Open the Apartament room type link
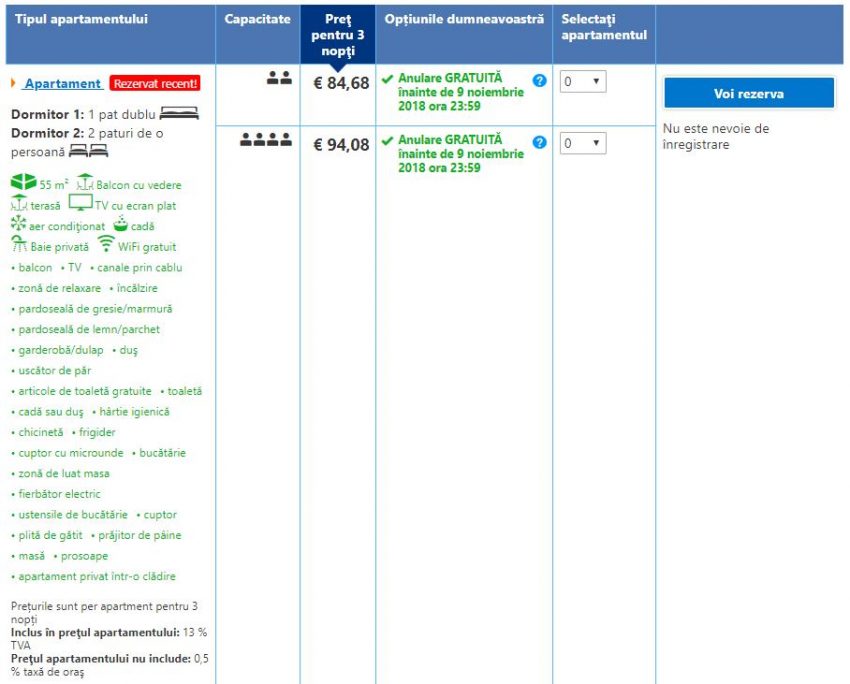The height and width of the screenshot is (684, 850). pyautogui.click(x=62, y=84)
